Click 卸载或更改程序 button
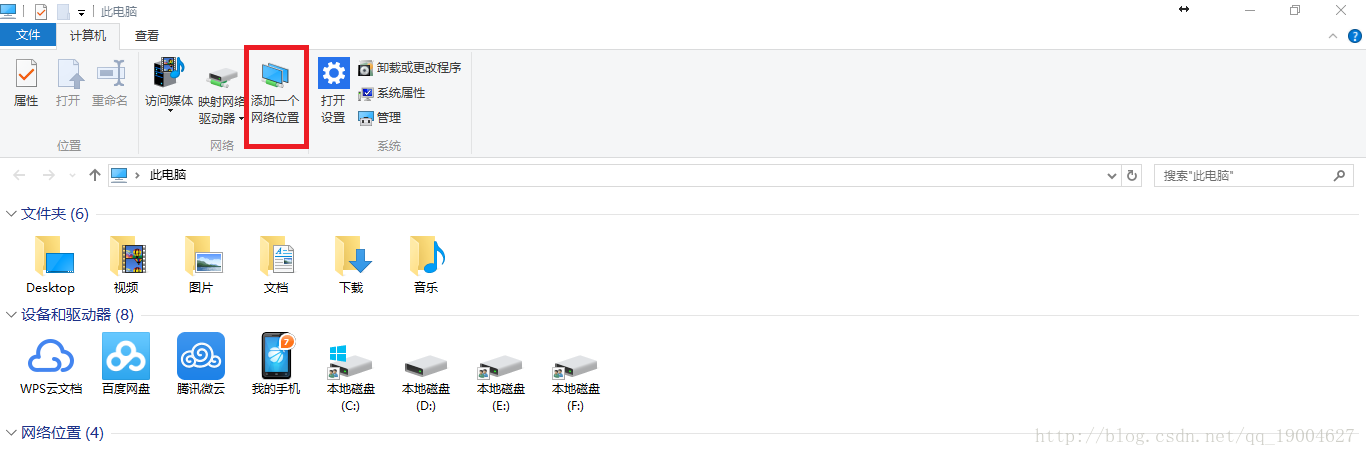Image resolution: width=1366 pixels, height=456 pixels. click(409, 68)
